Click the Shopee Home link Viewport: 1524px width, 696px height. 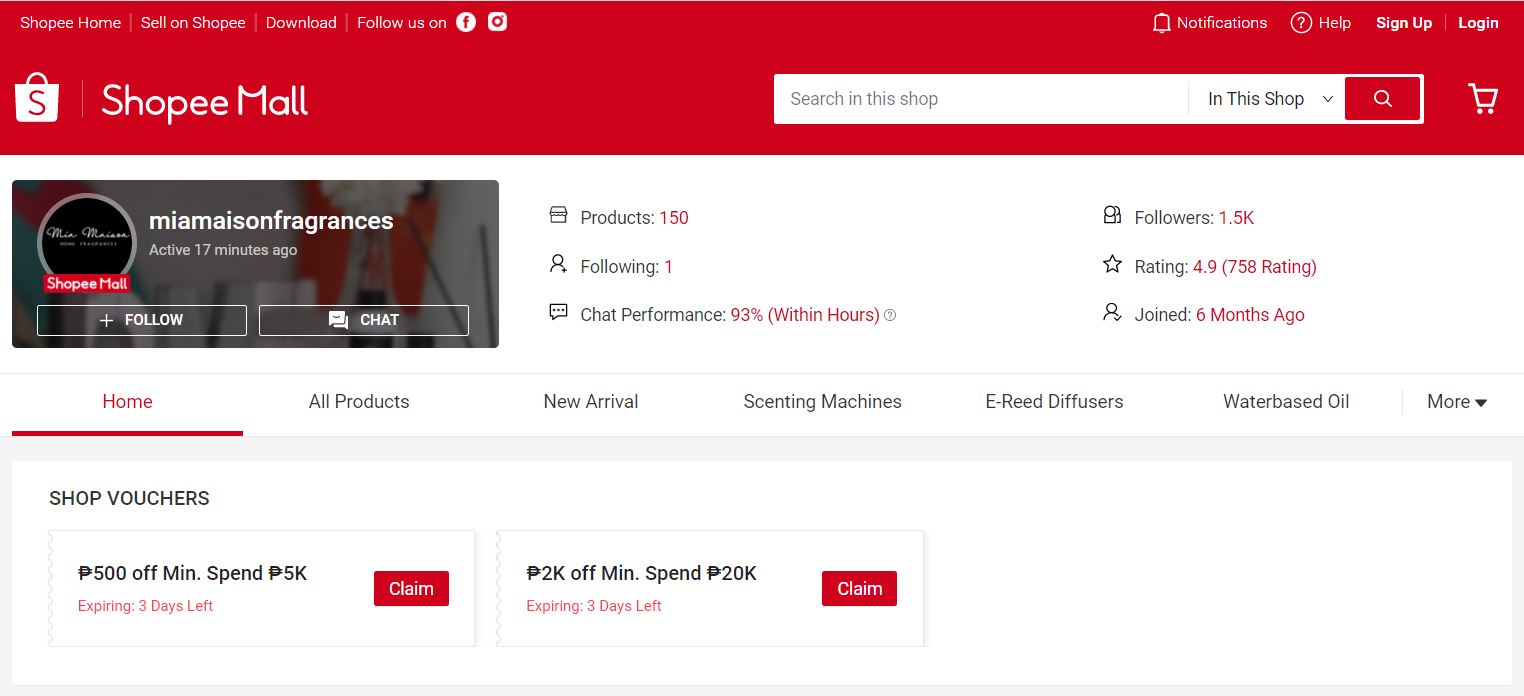pyautogui.click(x=70, y=22)
